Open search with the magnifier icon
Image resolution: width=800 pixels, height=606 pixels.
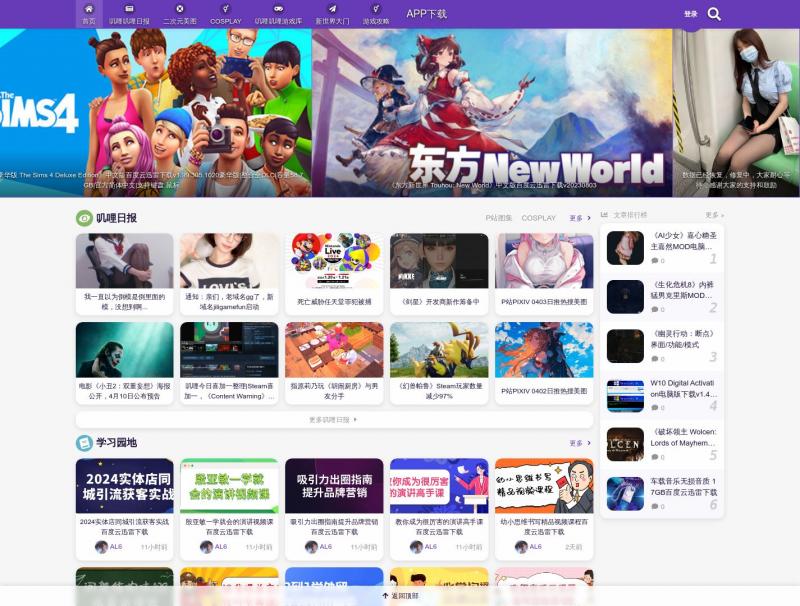click(714, 14)
